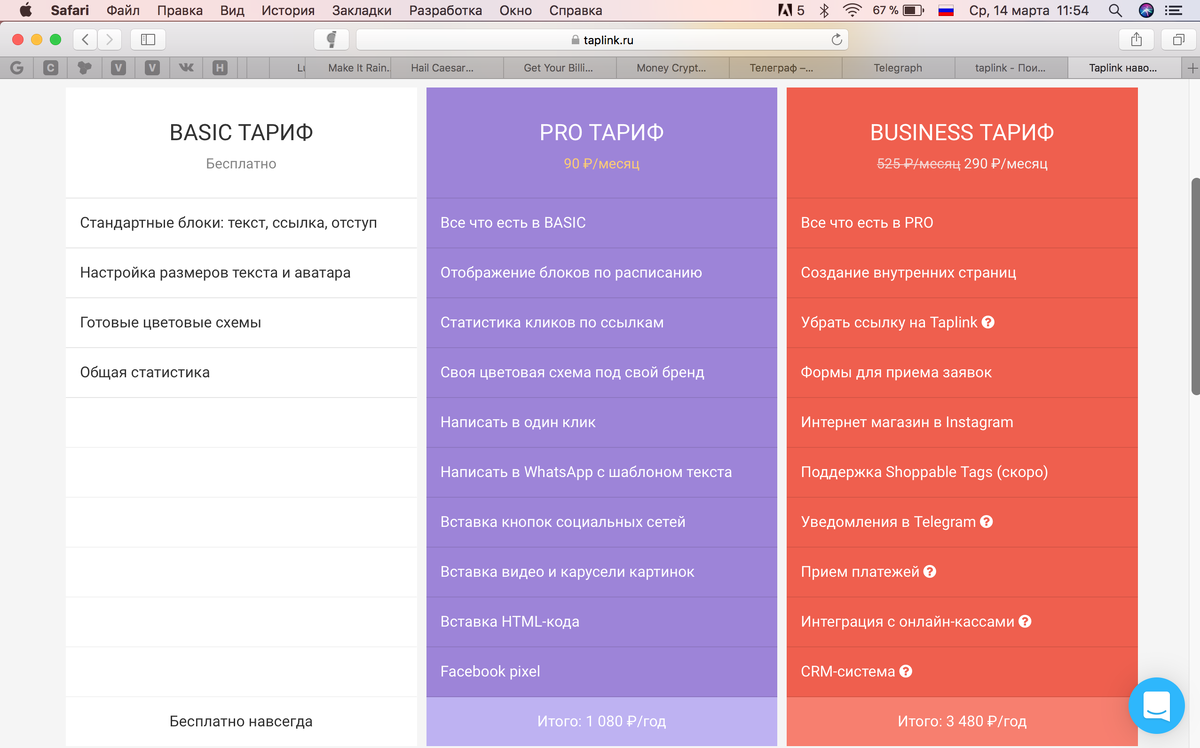The image size is (1200, 748).
Task: Open the pinned Google G tab
Action: (17, 68)
